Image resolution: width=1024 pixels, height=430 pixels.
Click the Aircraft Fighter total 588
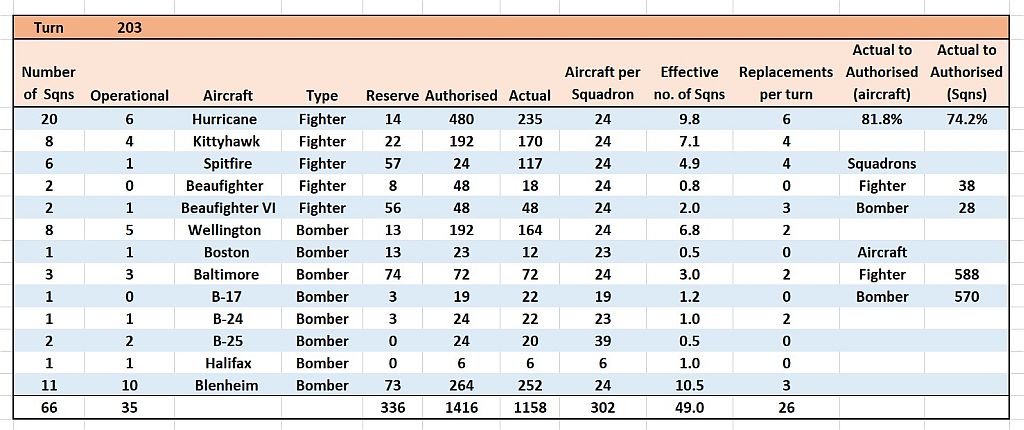[966, 274]
